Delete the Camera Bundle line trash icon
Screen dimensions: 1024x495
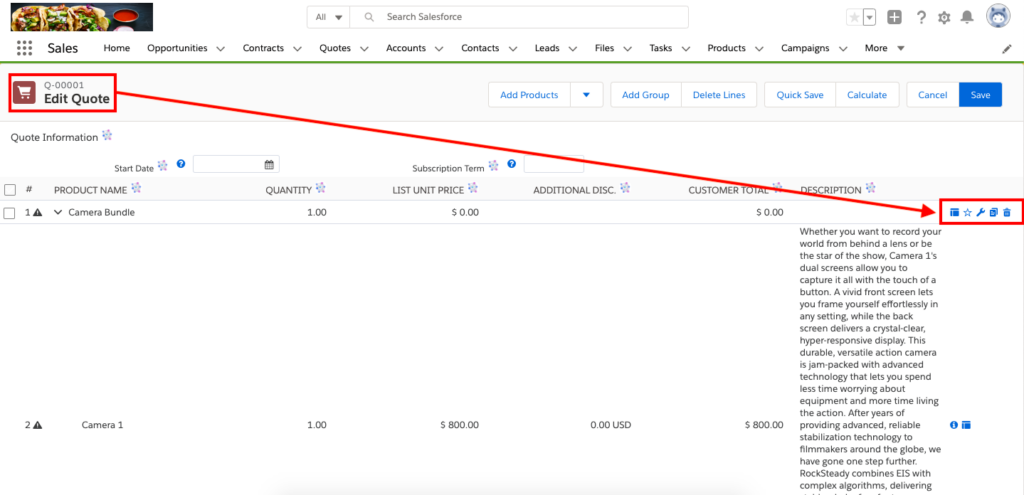click(x=1007, y=212)
